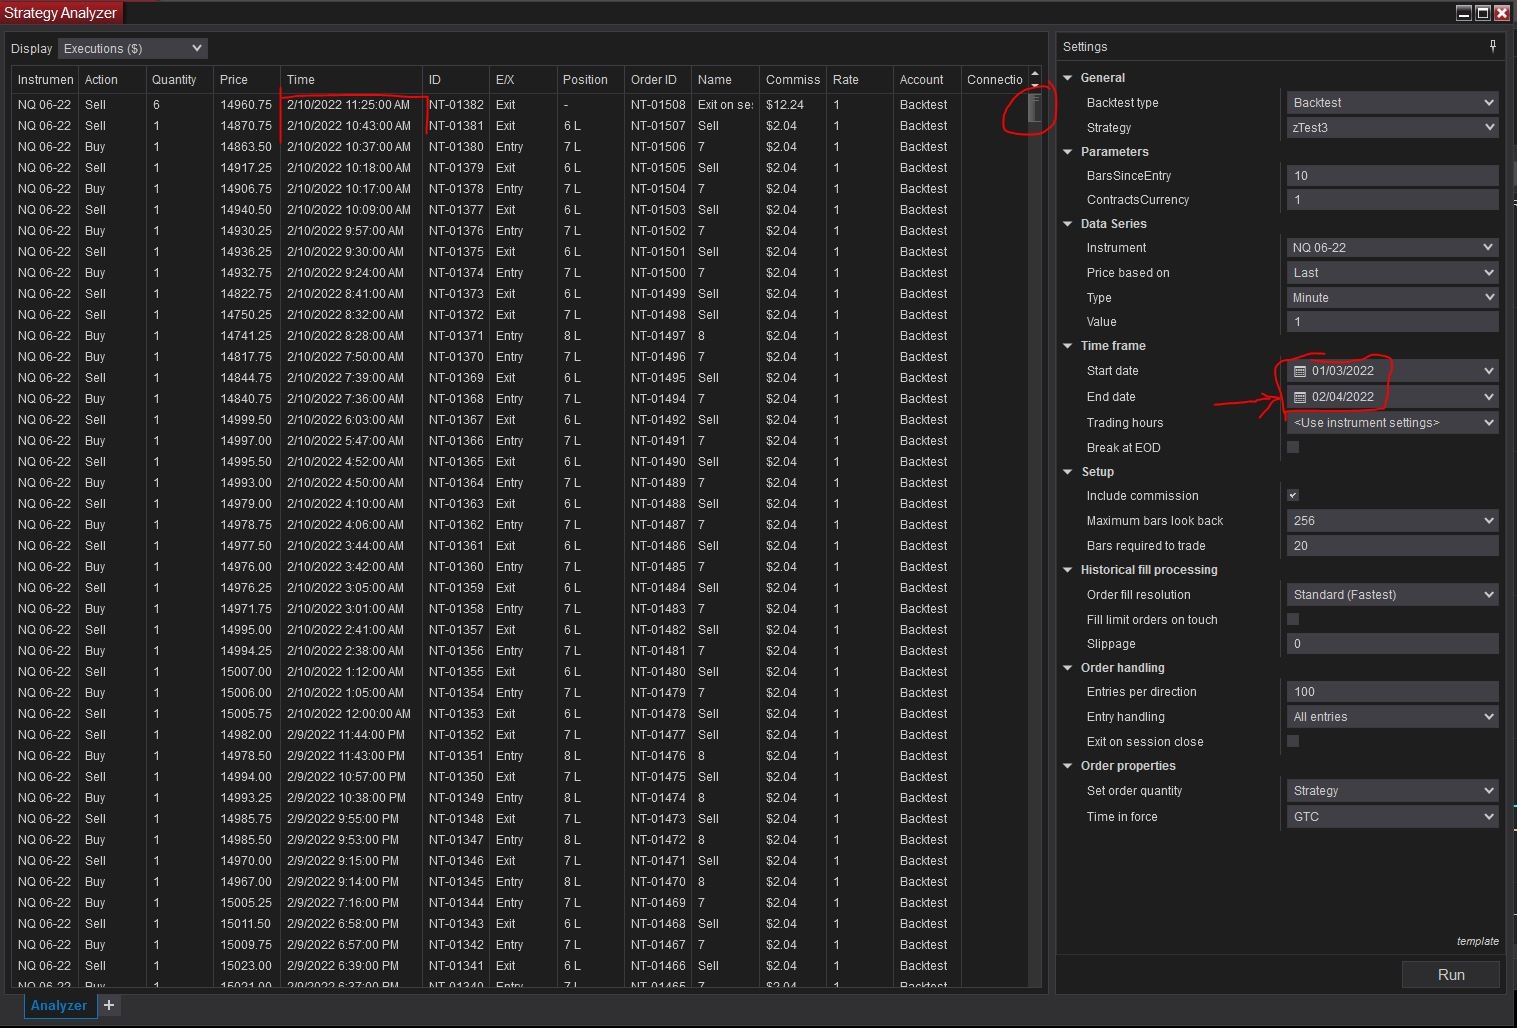Screen dimensions: 1517x1028
Task: Open the Order fill resolution dropdown
Action: 1392,594
